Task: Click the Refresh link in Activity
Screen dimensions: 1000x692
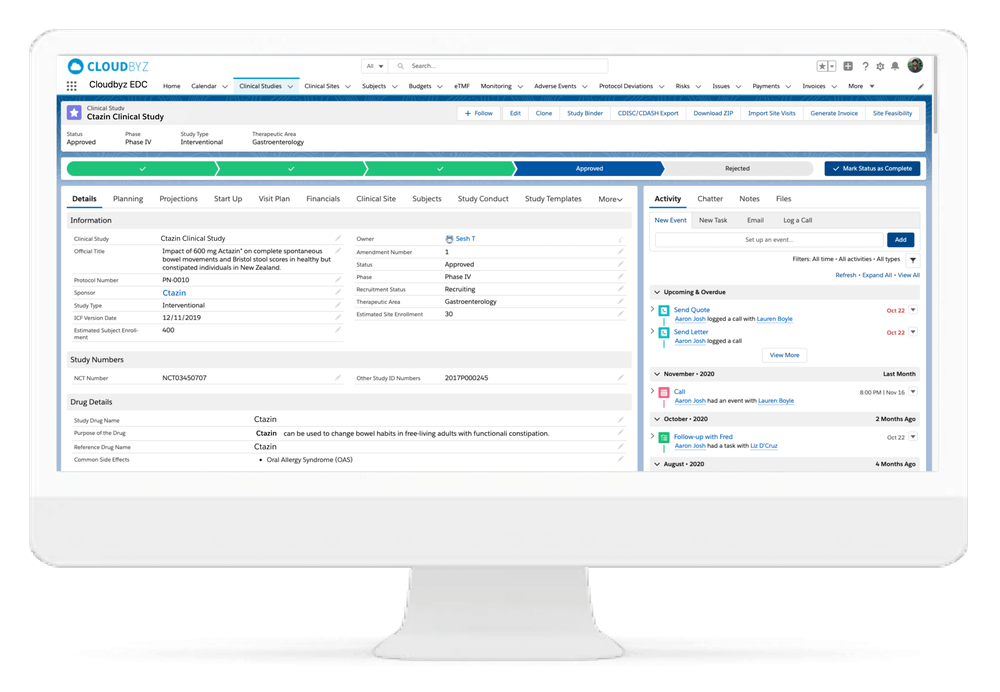Action: click(846, 276)
